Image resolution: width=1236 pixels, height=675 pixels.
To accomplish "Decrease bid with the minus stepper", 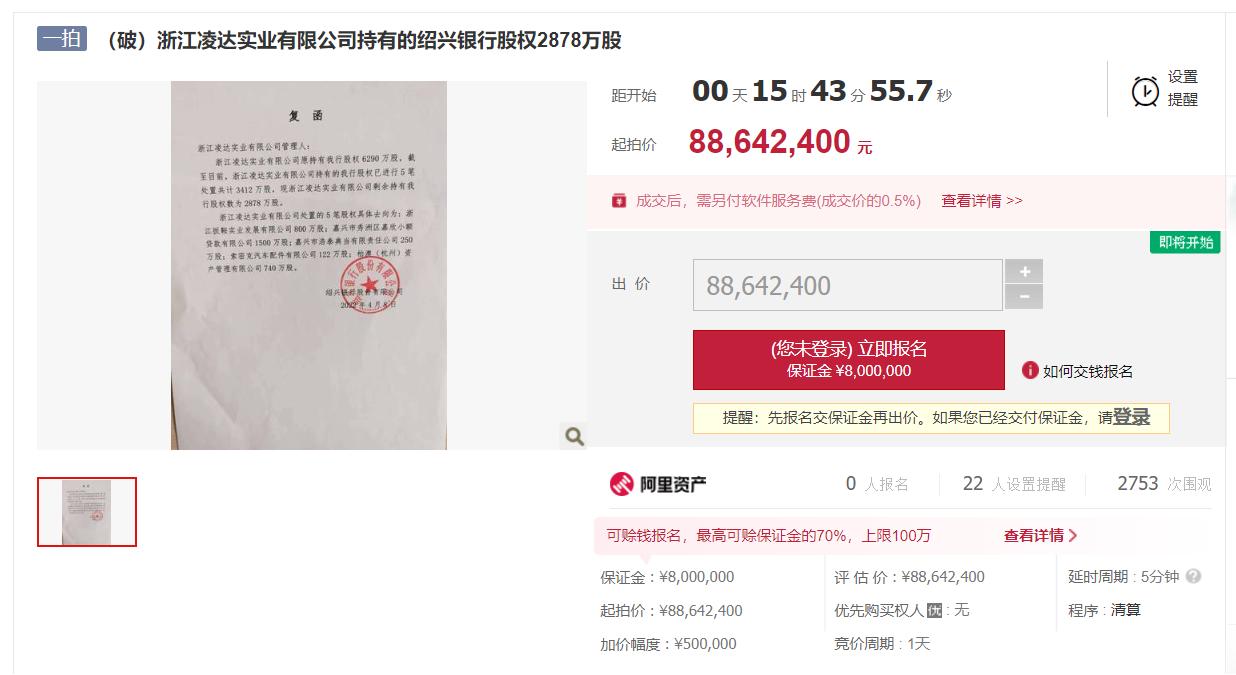I will 1024,297.
